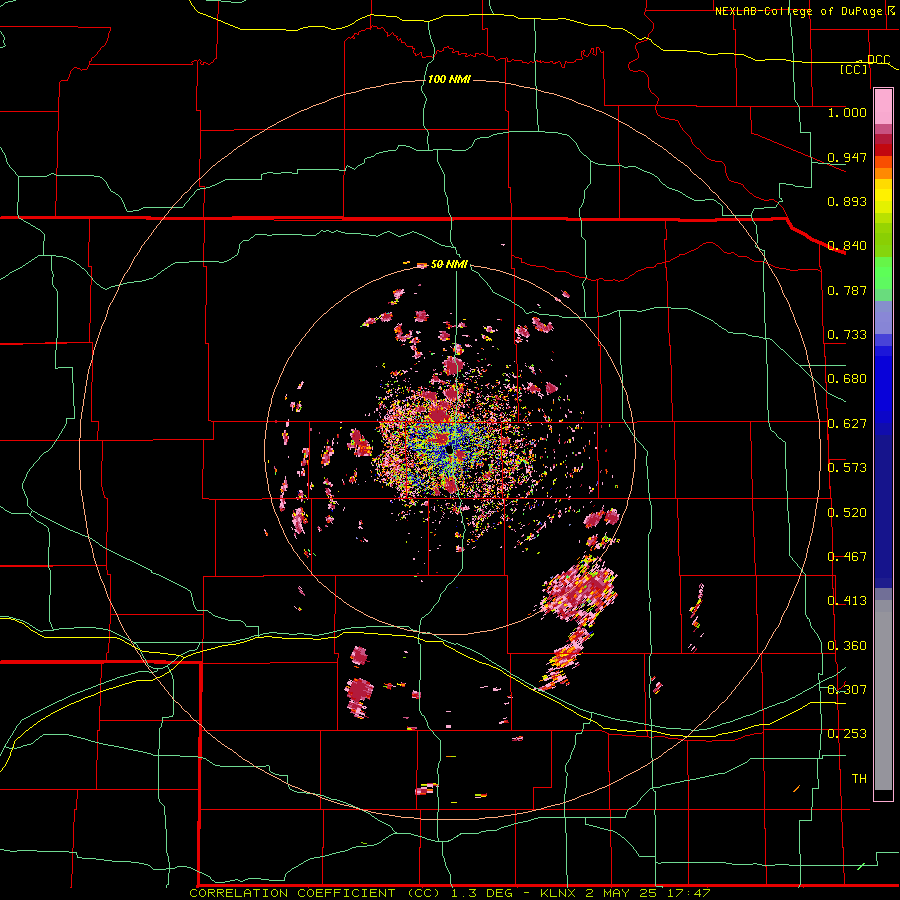Click the 50 NMI range ring label
900x900 pixels.
tap(449, 264)
